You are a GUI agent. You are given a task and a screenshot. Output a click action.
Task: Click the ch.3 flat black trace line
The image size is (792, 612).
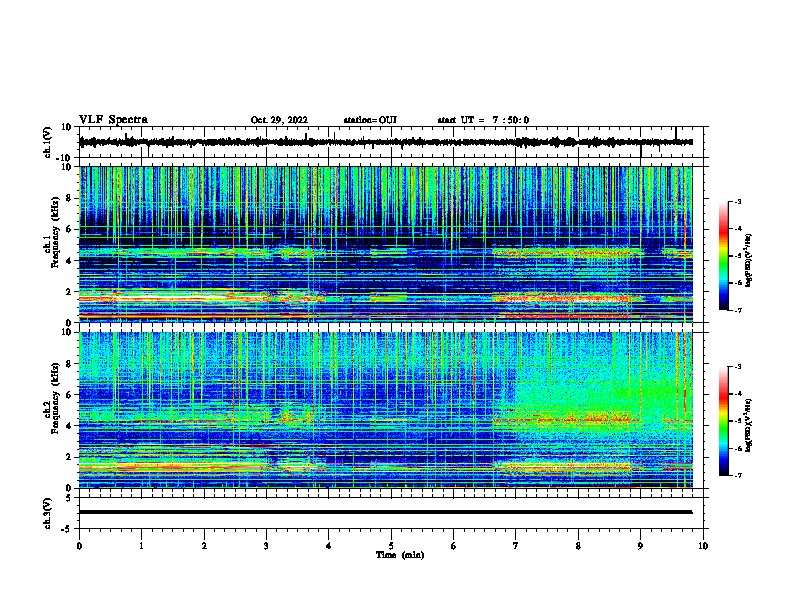385,512
